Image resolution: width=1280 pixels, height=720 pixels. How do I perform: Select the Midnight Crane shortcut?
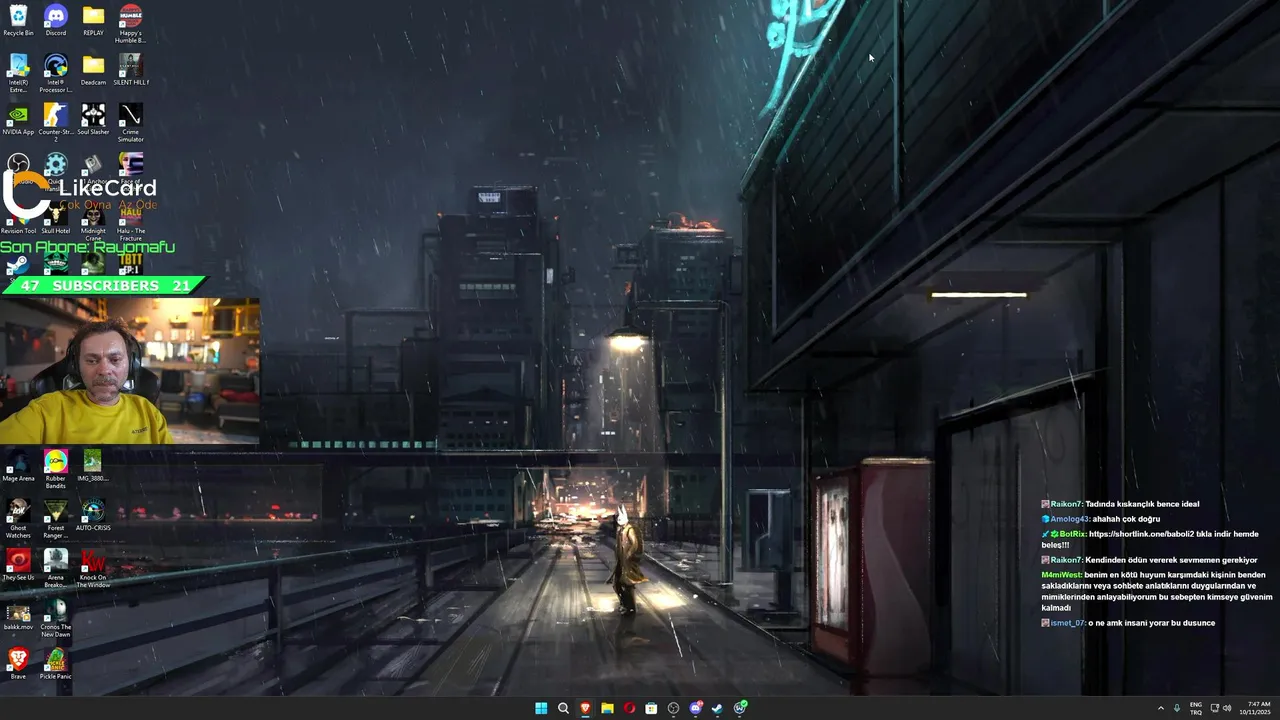(x=93, y=222)
